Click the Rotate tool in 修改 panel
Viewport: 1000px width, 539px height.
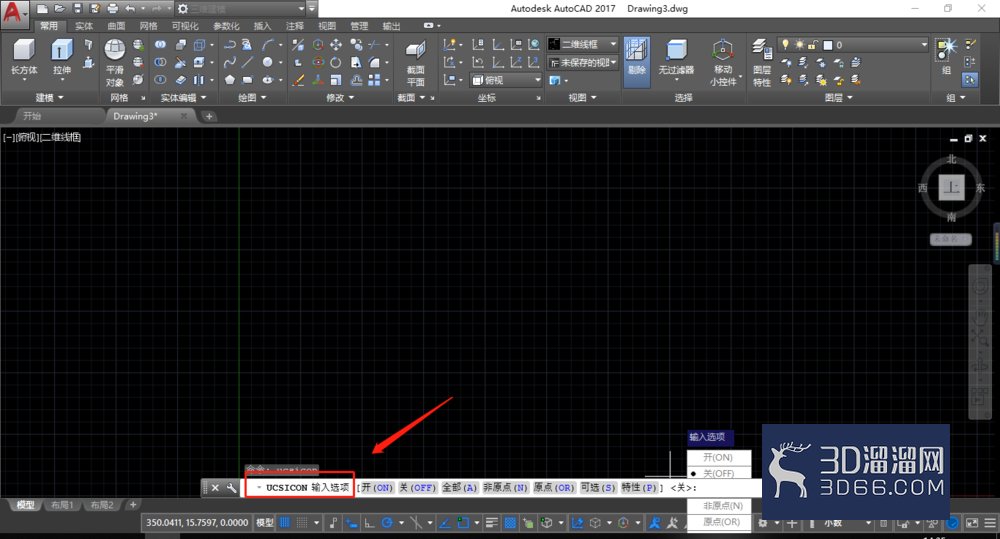click(335, 62)
